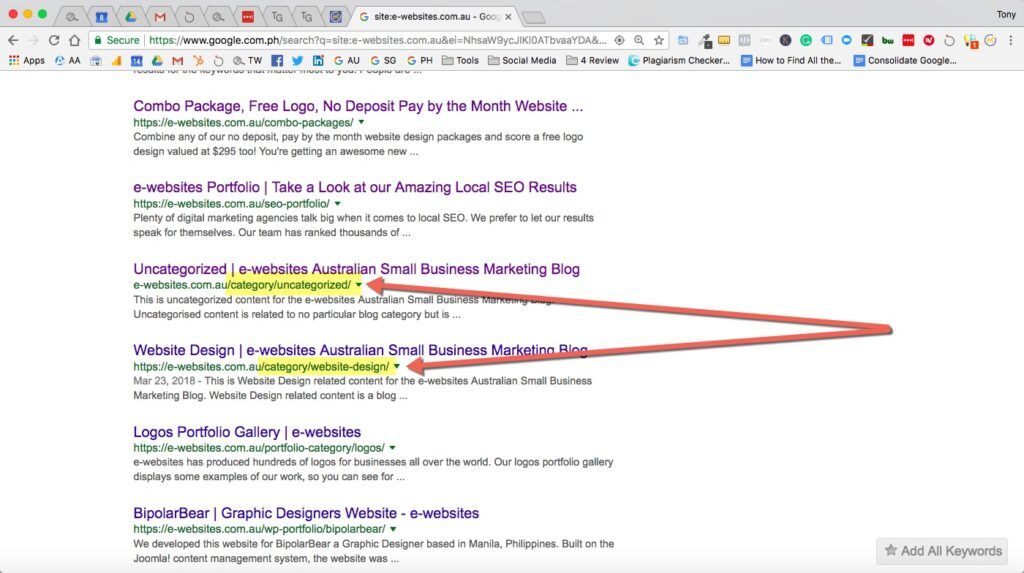Expand dropdown arrow beside category/uncategorized URL
The width and height of the screenshot is (1024, 573).
click(x=359, y=285)
